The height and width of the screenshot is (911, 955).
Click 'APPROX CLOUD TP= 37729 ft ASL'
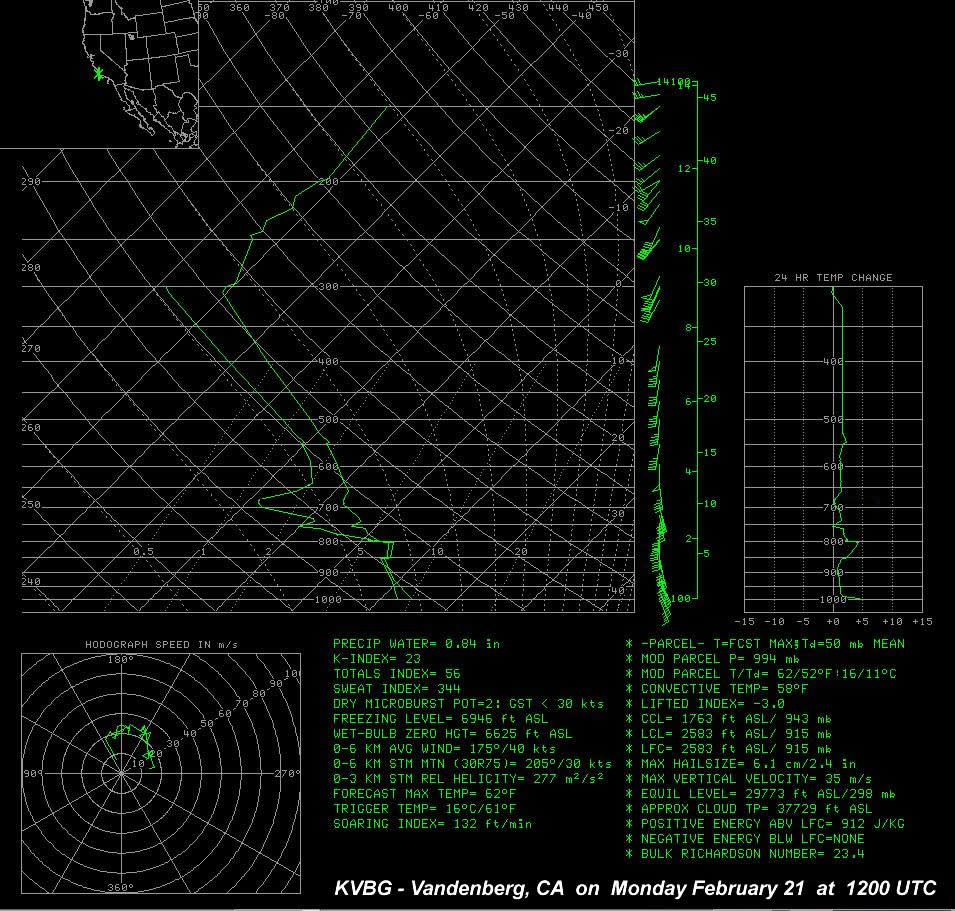(x=749, y=809)
